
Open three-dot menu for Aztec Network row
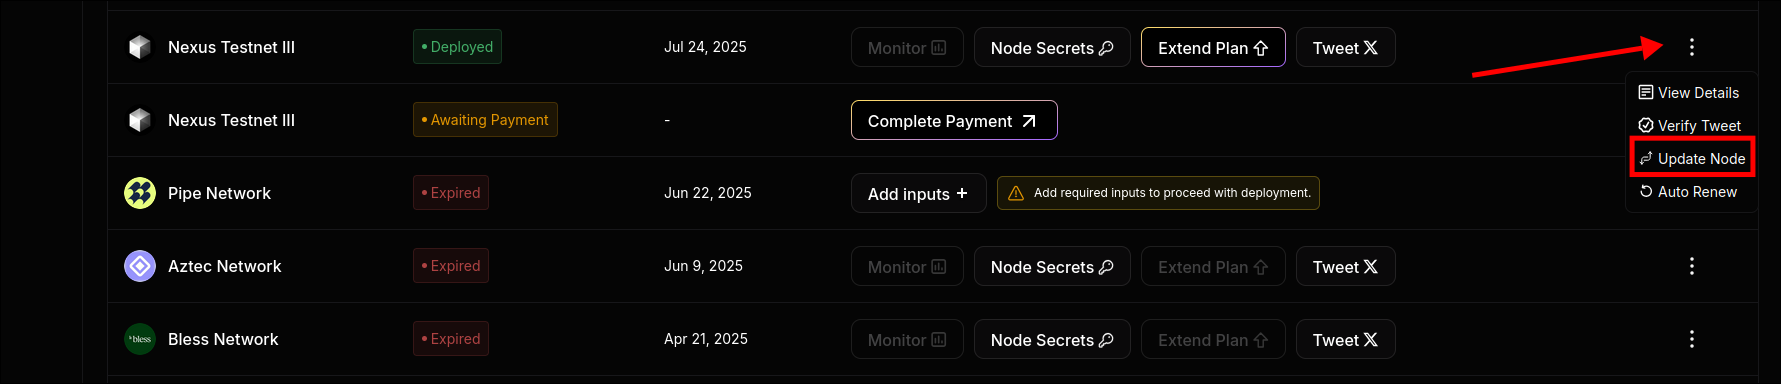point(1692,266)
